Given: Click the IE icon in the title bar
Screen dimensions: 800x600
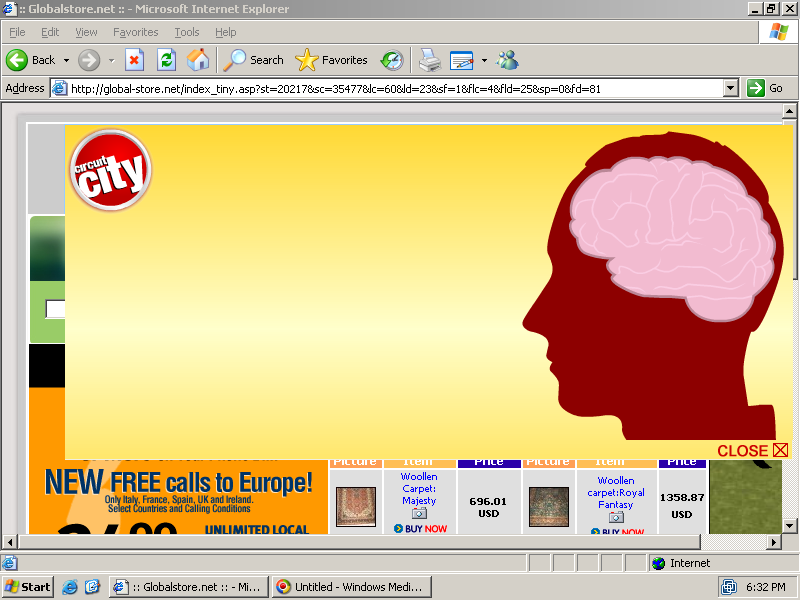Looking at the screenshot, I should 9,9.
